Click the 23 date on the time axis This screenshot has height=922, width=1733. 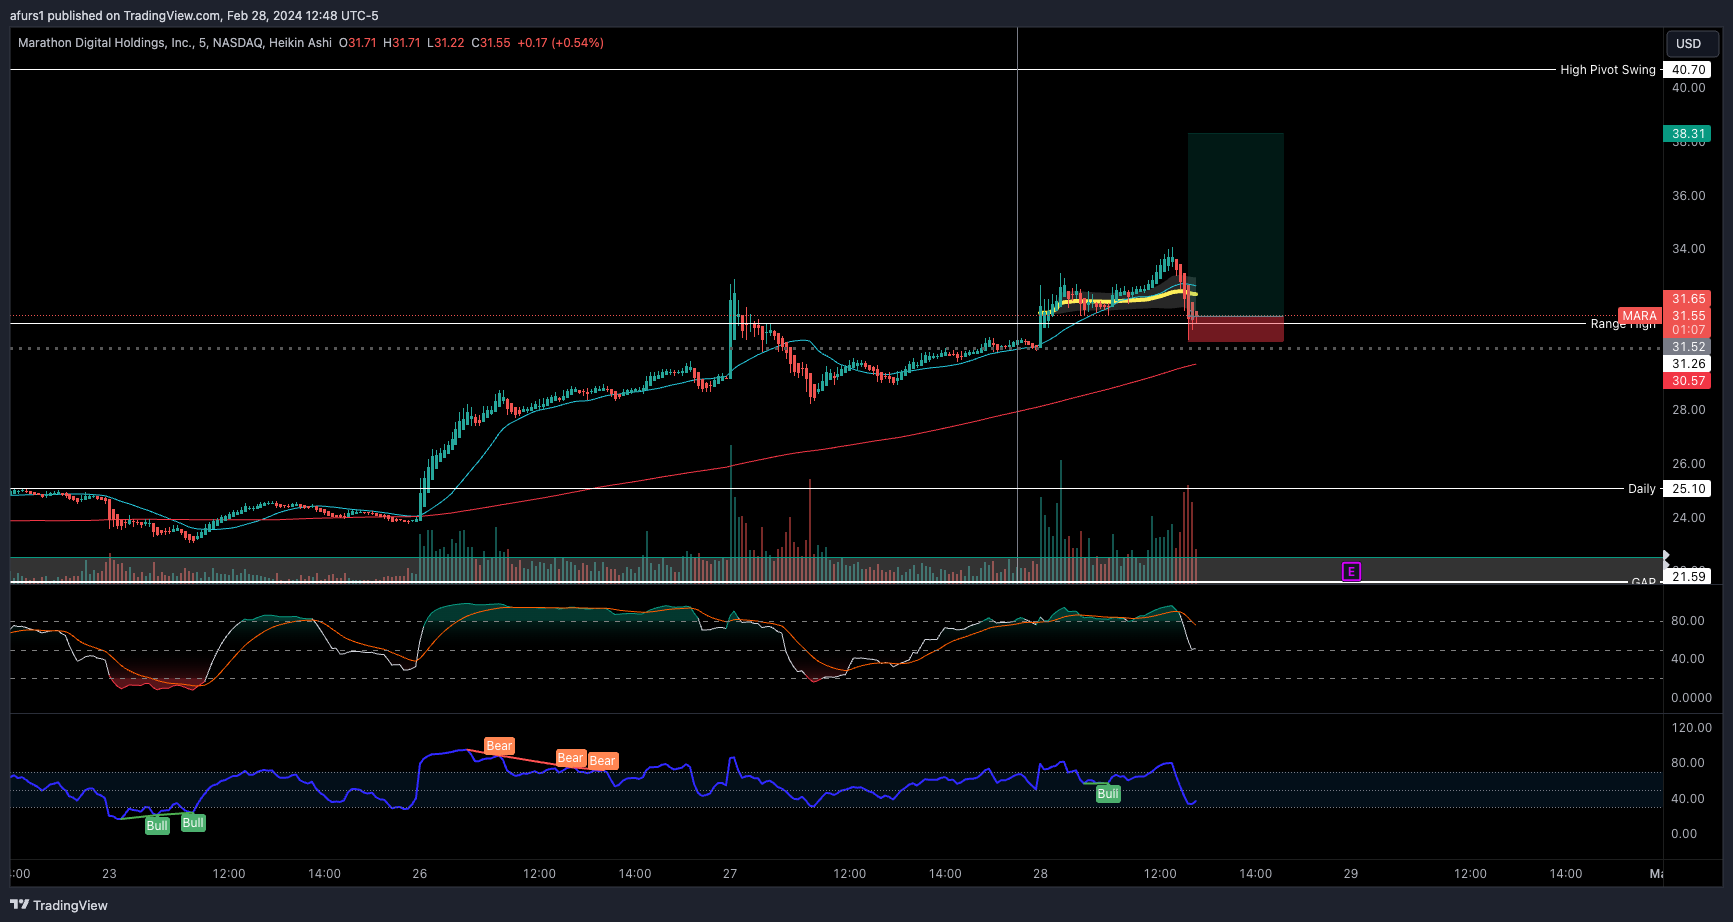[x=109, y=874]
